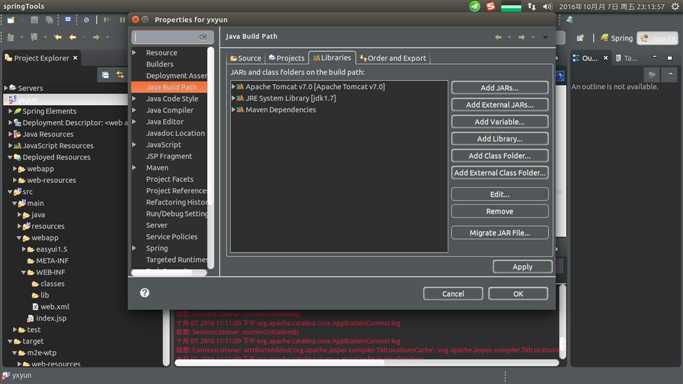
Task: Click Cancel in Properties dialog
Action: click(x=453, y=293)
